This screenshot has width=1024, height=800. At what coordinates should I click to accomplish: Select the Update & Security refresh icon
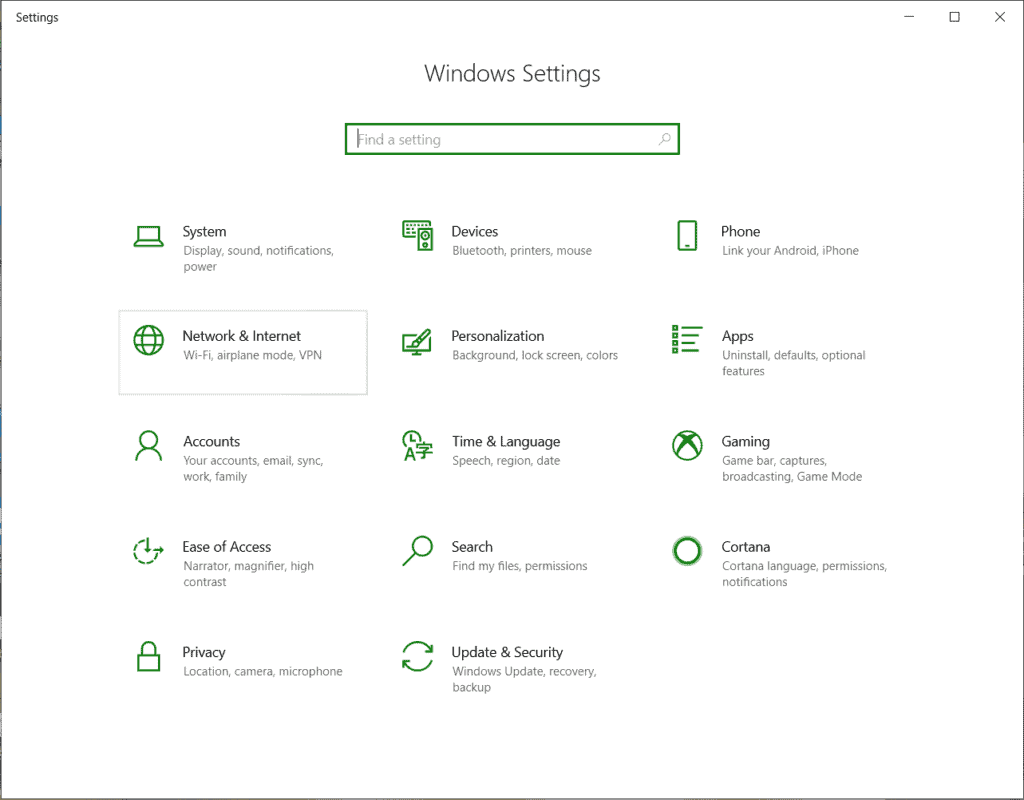click(417, 656)
